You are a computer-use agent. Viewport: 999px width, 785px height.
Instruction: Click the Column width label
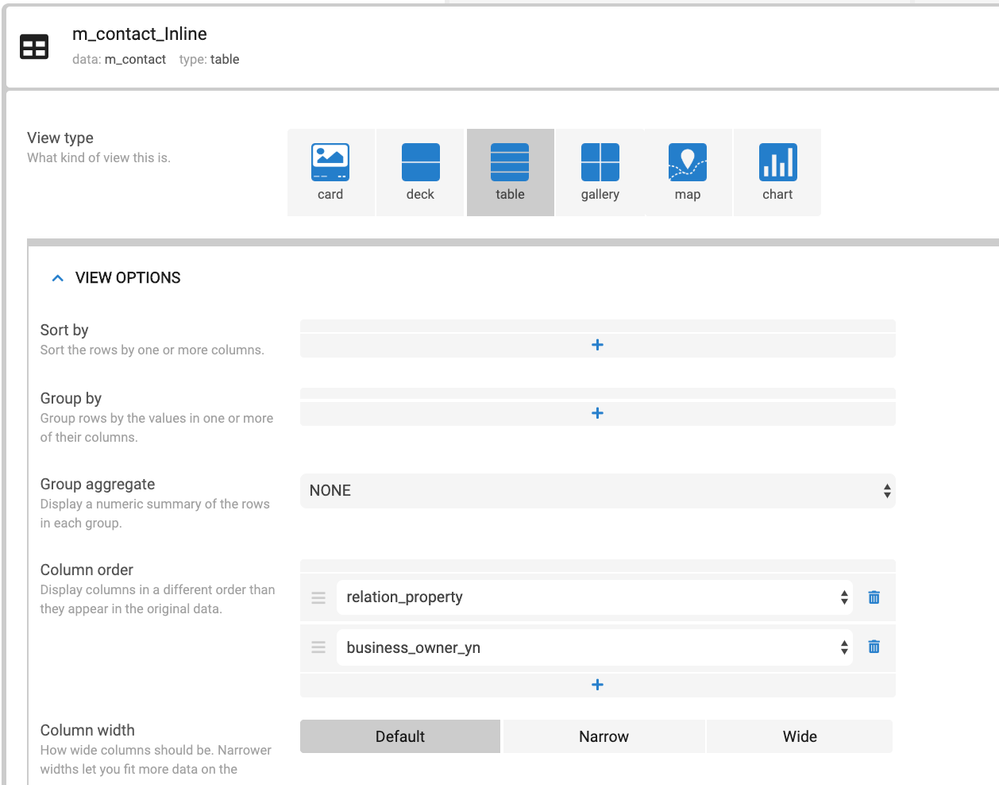pos(87,730)
